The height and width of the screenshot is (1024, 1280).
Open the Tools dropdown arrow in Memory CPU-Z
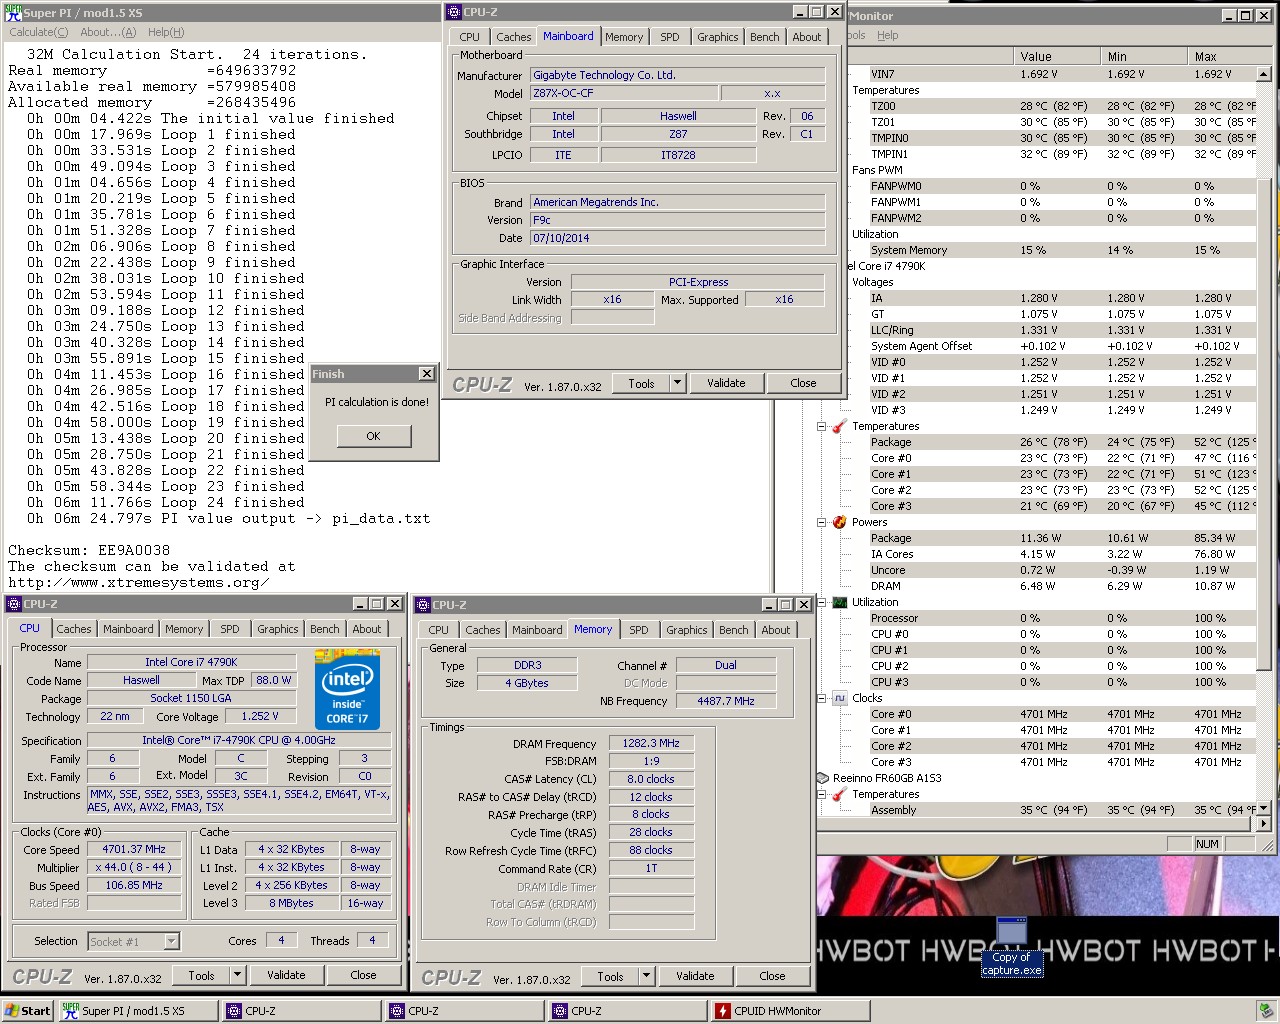(646, 976)
